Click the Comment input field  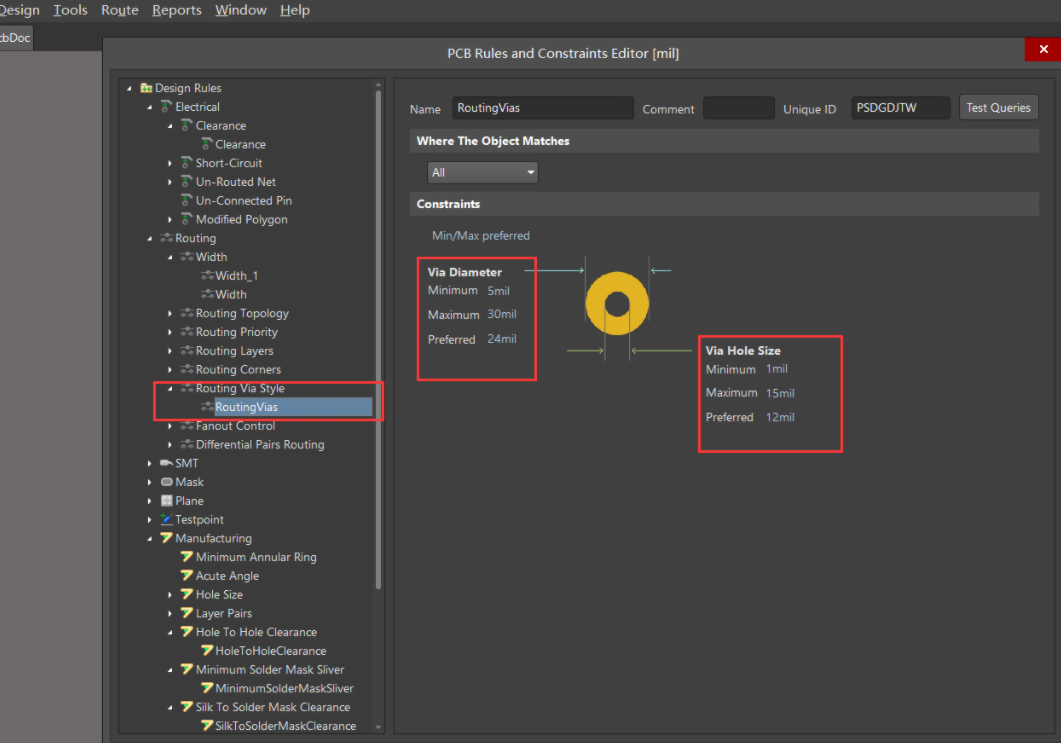point(738,108)
